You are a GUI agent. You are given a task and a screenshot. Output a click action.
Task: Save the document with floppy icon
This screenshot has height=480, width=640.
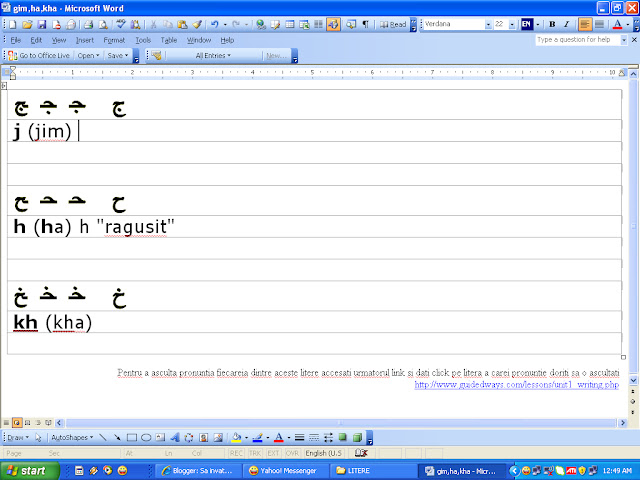[42, 24]
